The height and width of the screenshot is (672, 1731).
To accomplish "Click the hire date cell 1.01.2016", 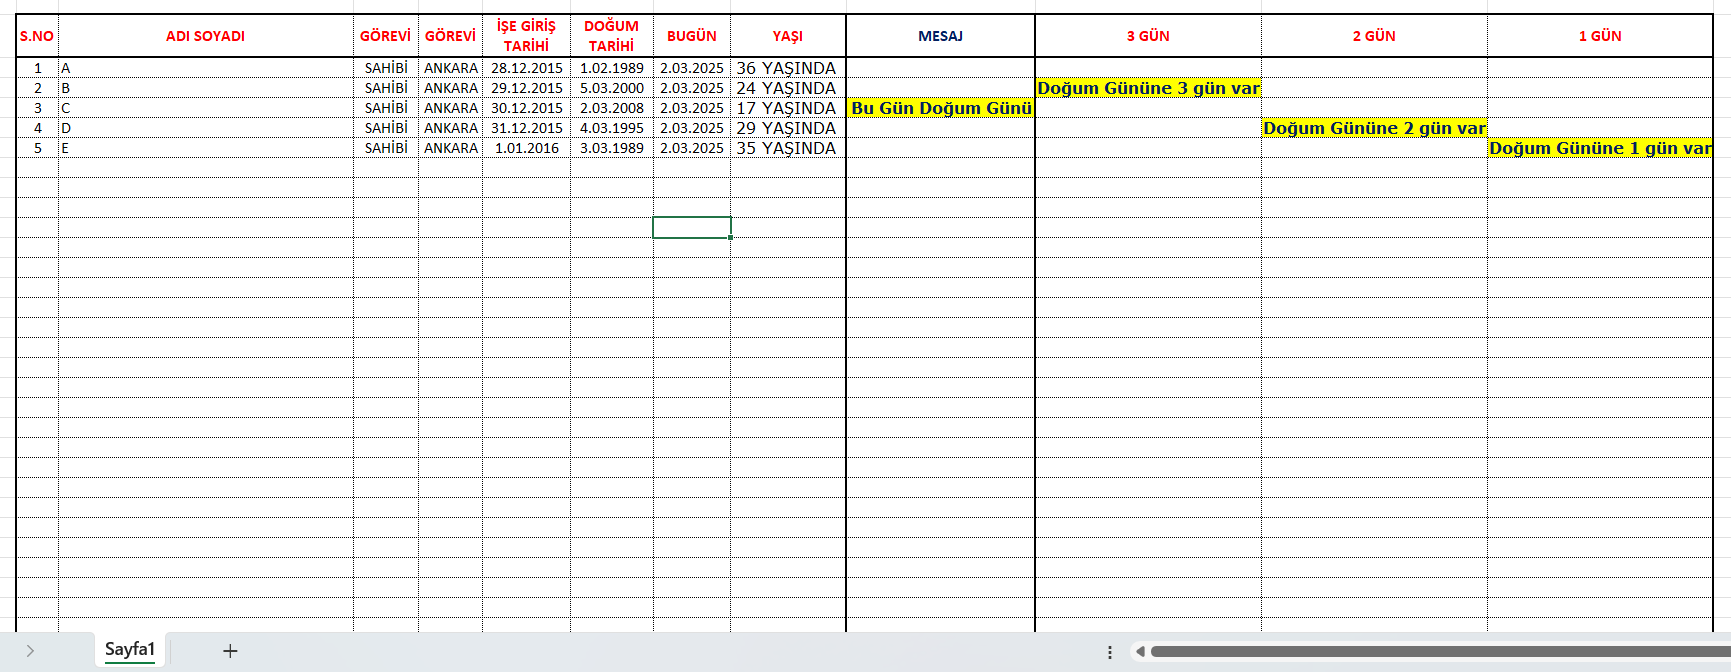I will (526, 148).
